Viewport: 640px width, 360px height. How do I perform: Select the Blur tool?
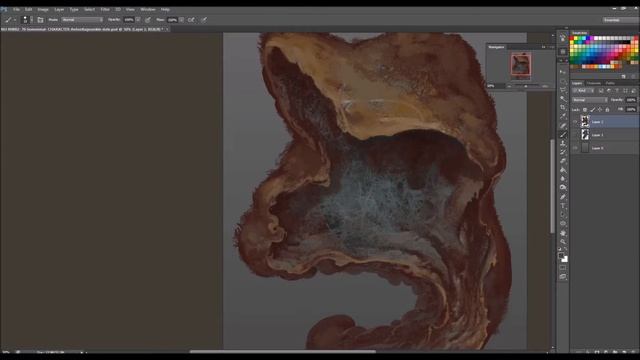coord(563,179)
